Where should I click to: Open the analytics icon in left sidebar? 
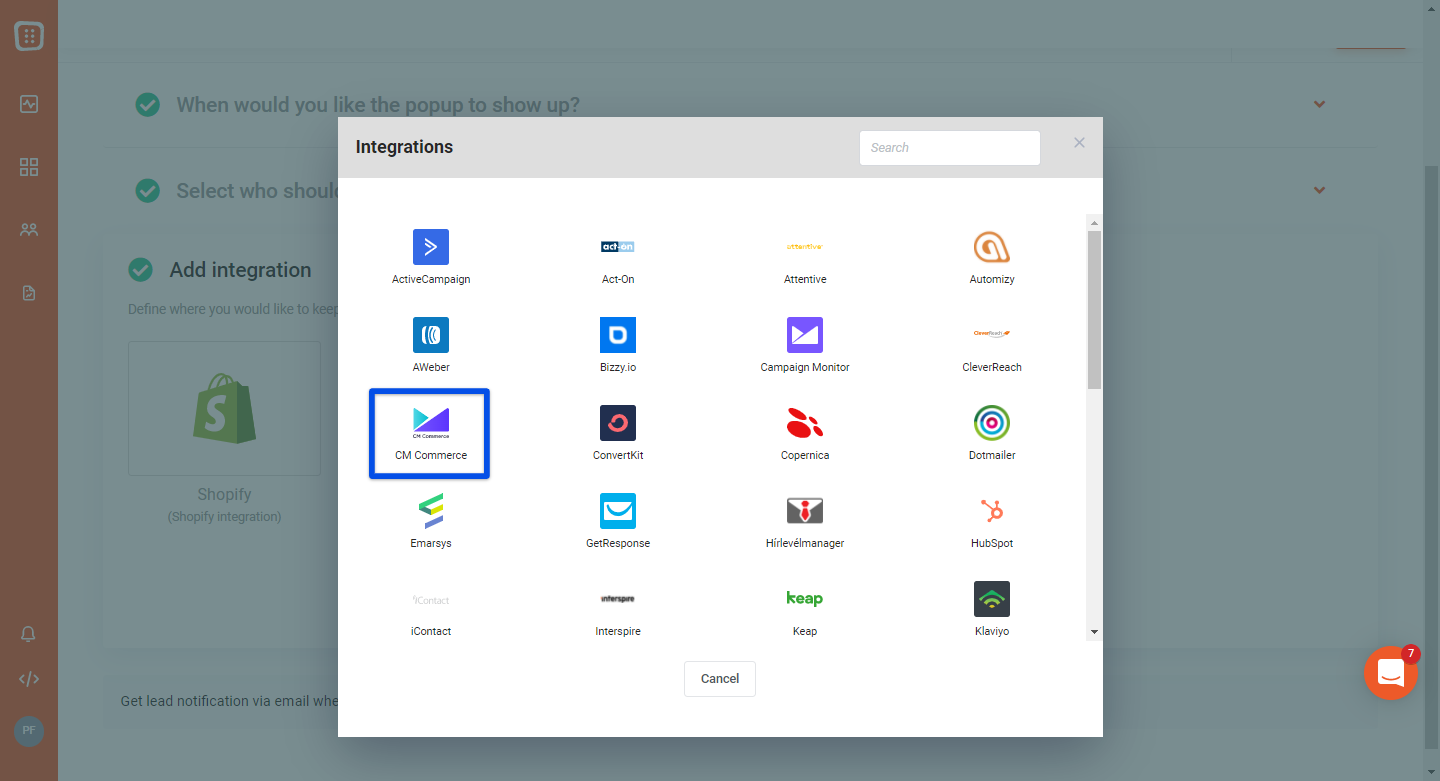pos(29,104)
